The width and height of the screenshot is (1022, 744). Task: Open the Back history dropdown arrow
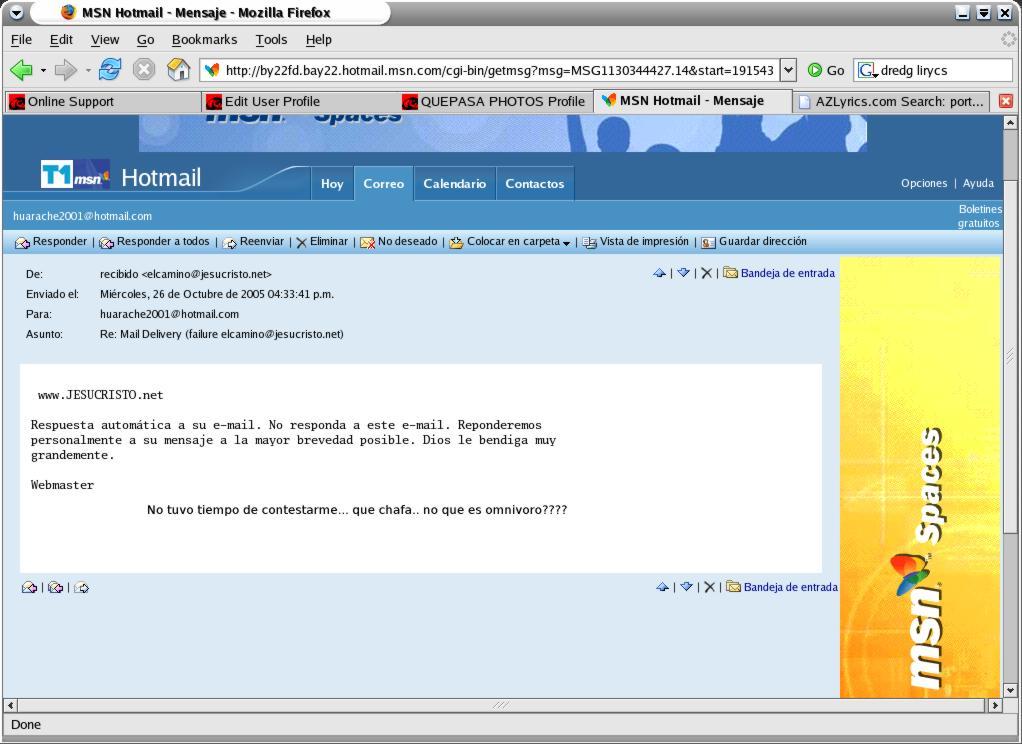pyautogui.click(x=43, y=70)
